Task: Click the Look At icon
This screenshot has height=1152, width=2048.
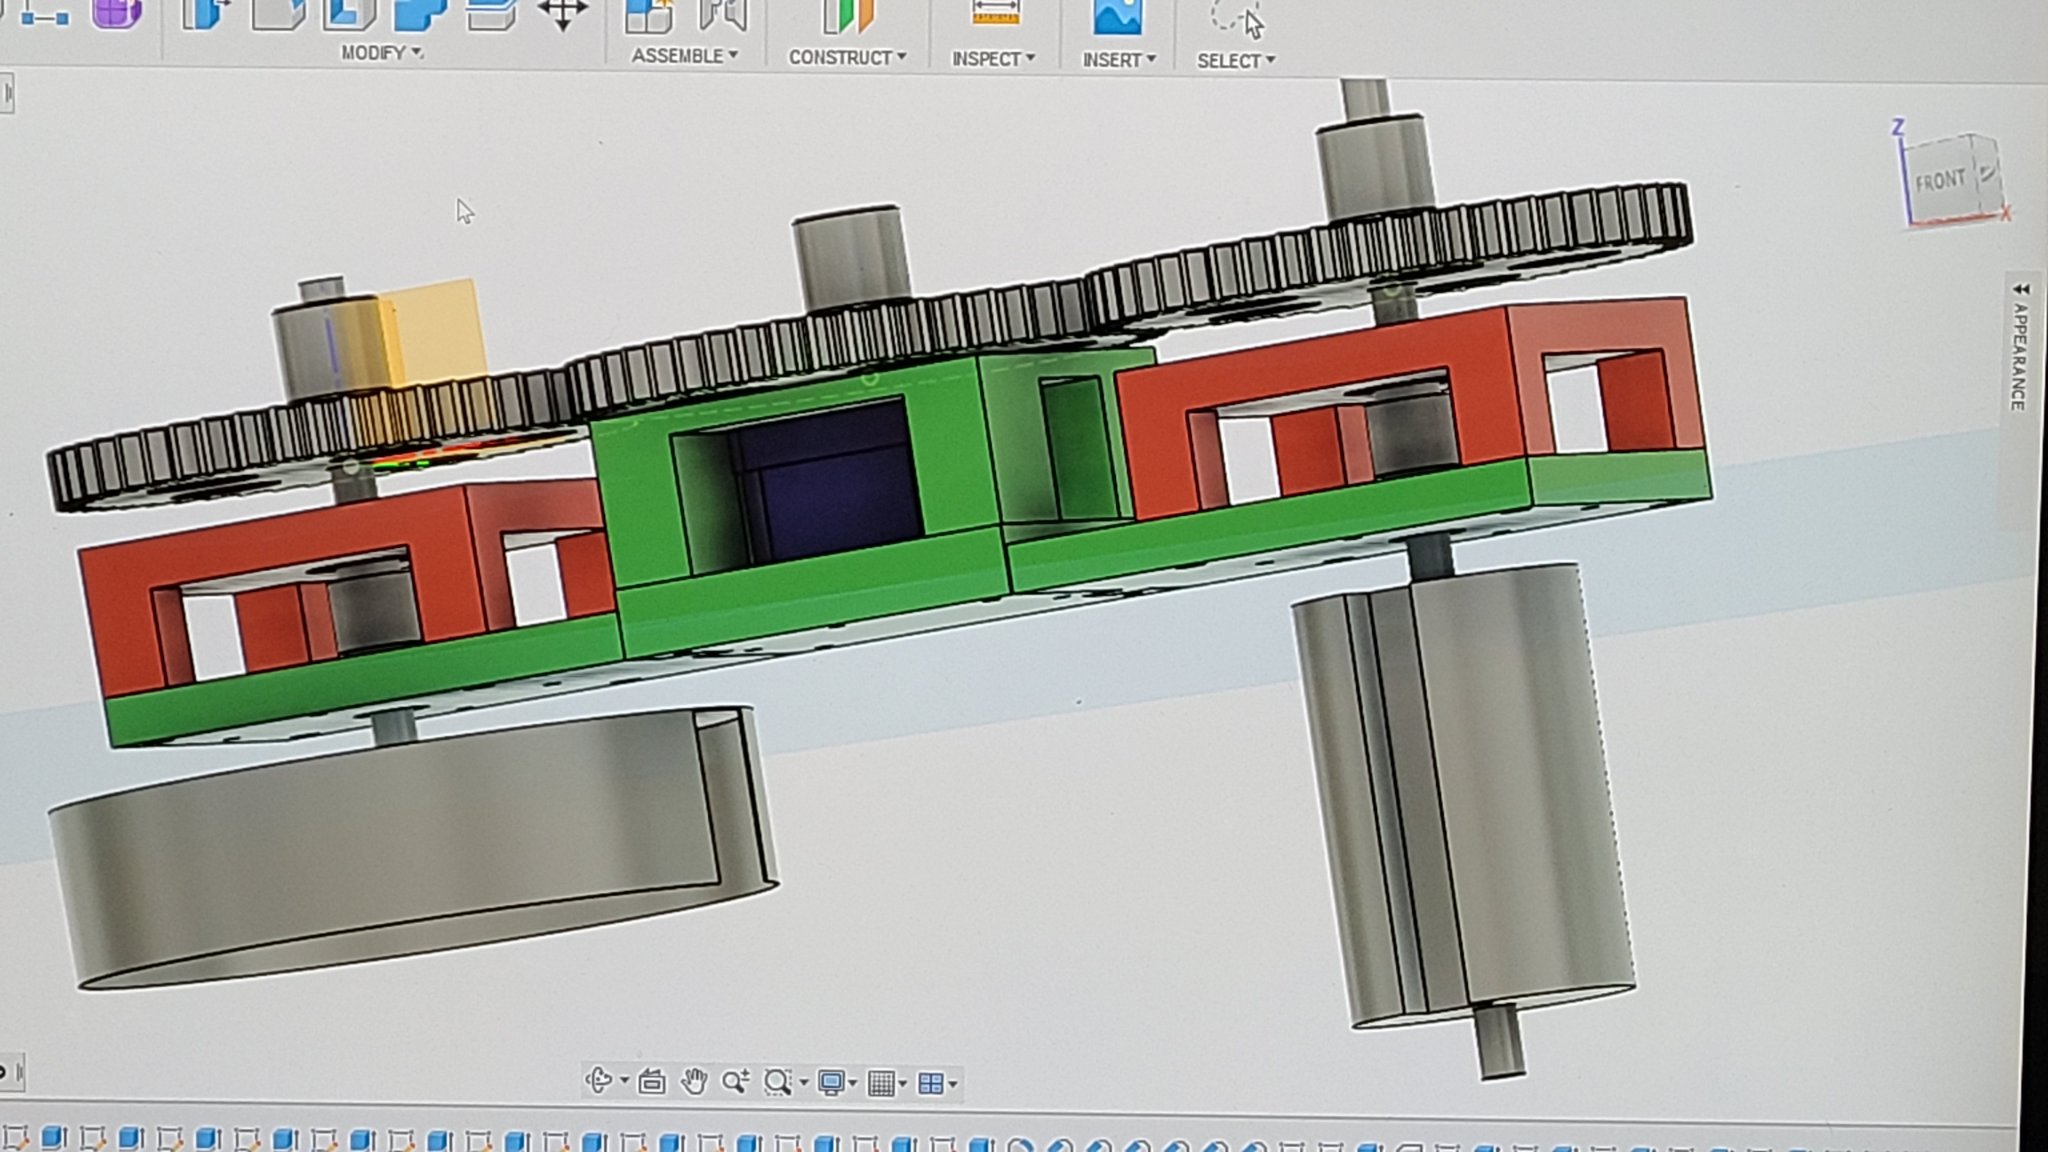Action: pos(652,1082)
